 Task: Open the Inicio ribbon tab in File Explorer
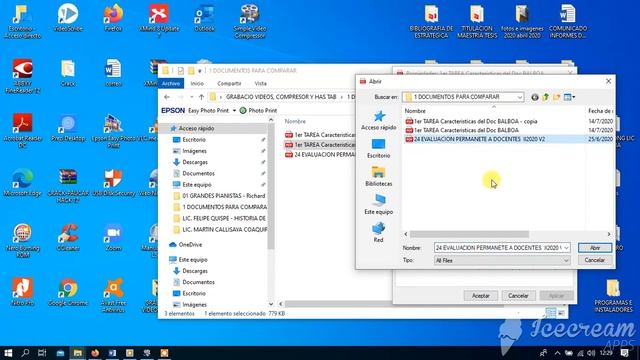click(197, 83)
